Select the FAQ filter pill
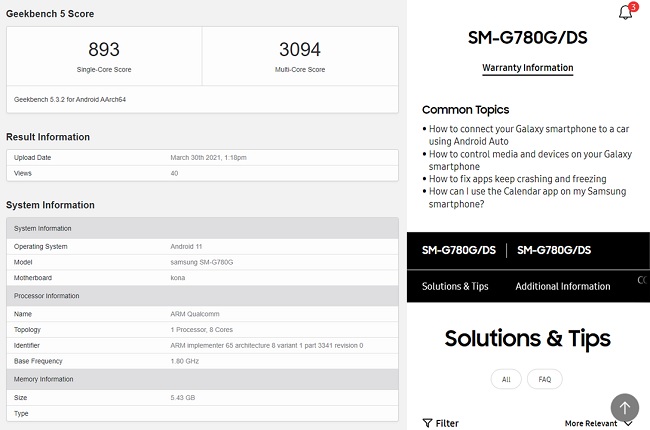The image size is (650, 430). click(545, 379)
